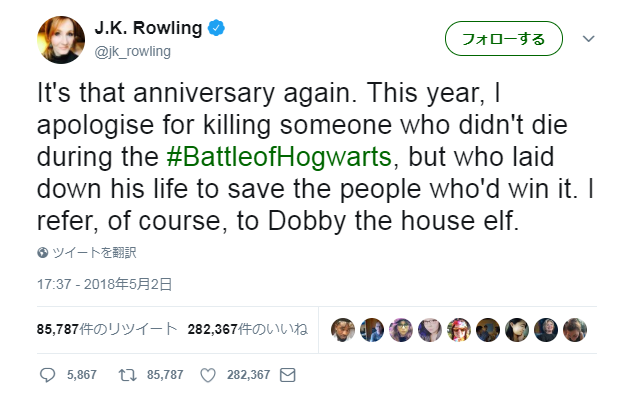Click the blue verified badge
The width and height of the screenshot is (631, 400).
coord(215,29)
